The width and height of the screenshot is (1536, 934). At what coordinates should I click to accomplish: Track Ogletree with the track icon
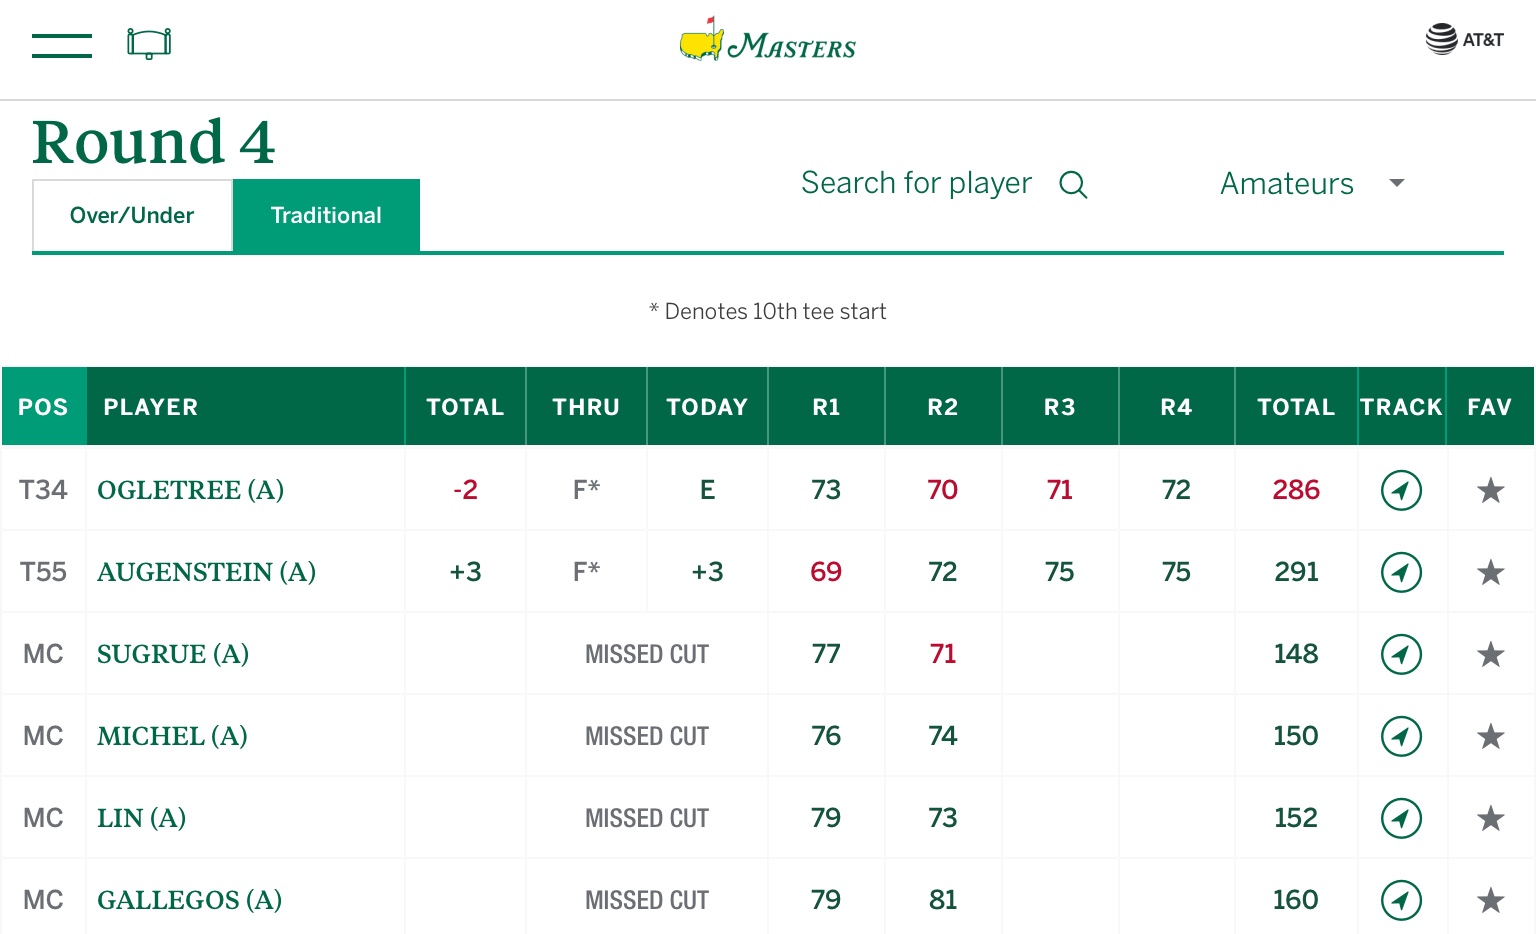tap(1401, 490)
